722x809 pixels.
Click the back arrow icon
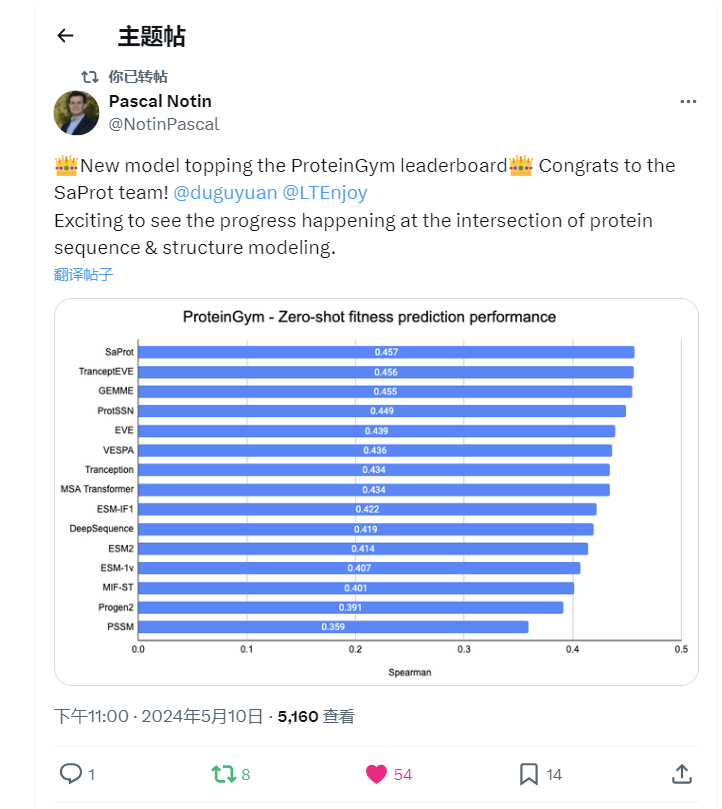[x=65, y=36]
